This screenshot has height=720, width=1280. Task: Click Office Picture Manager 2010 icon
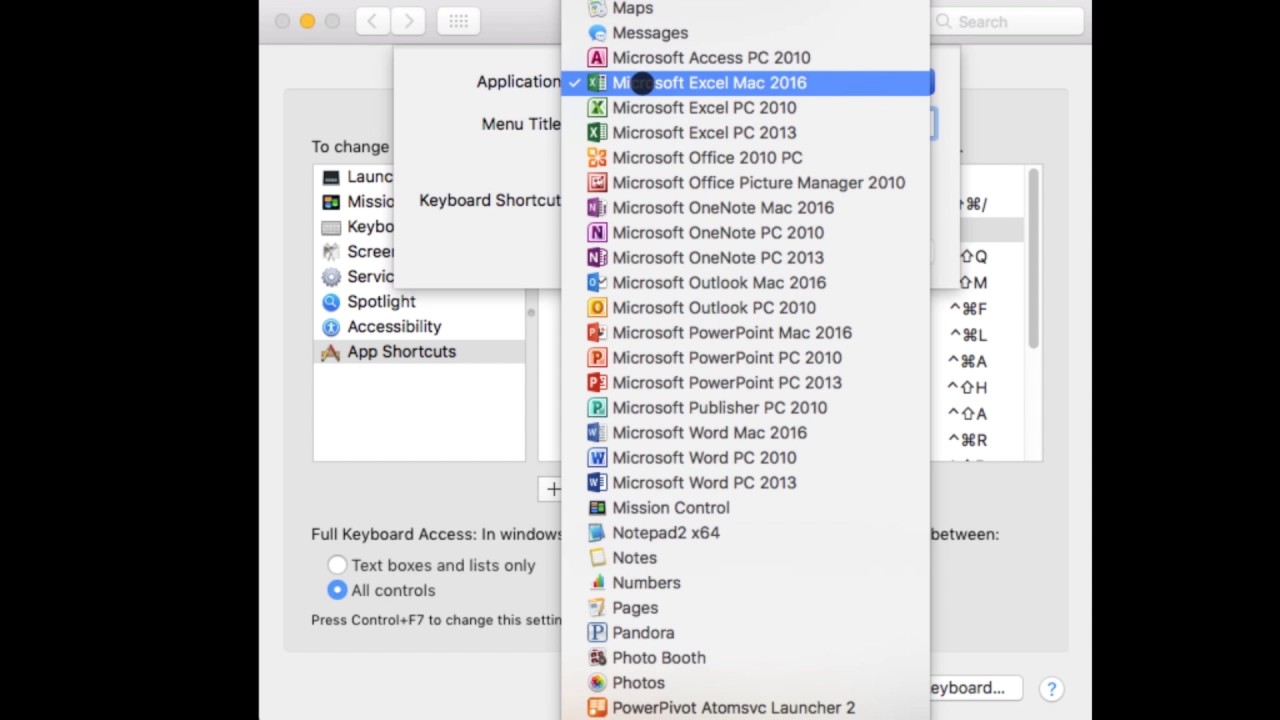(x=597, y=183)
